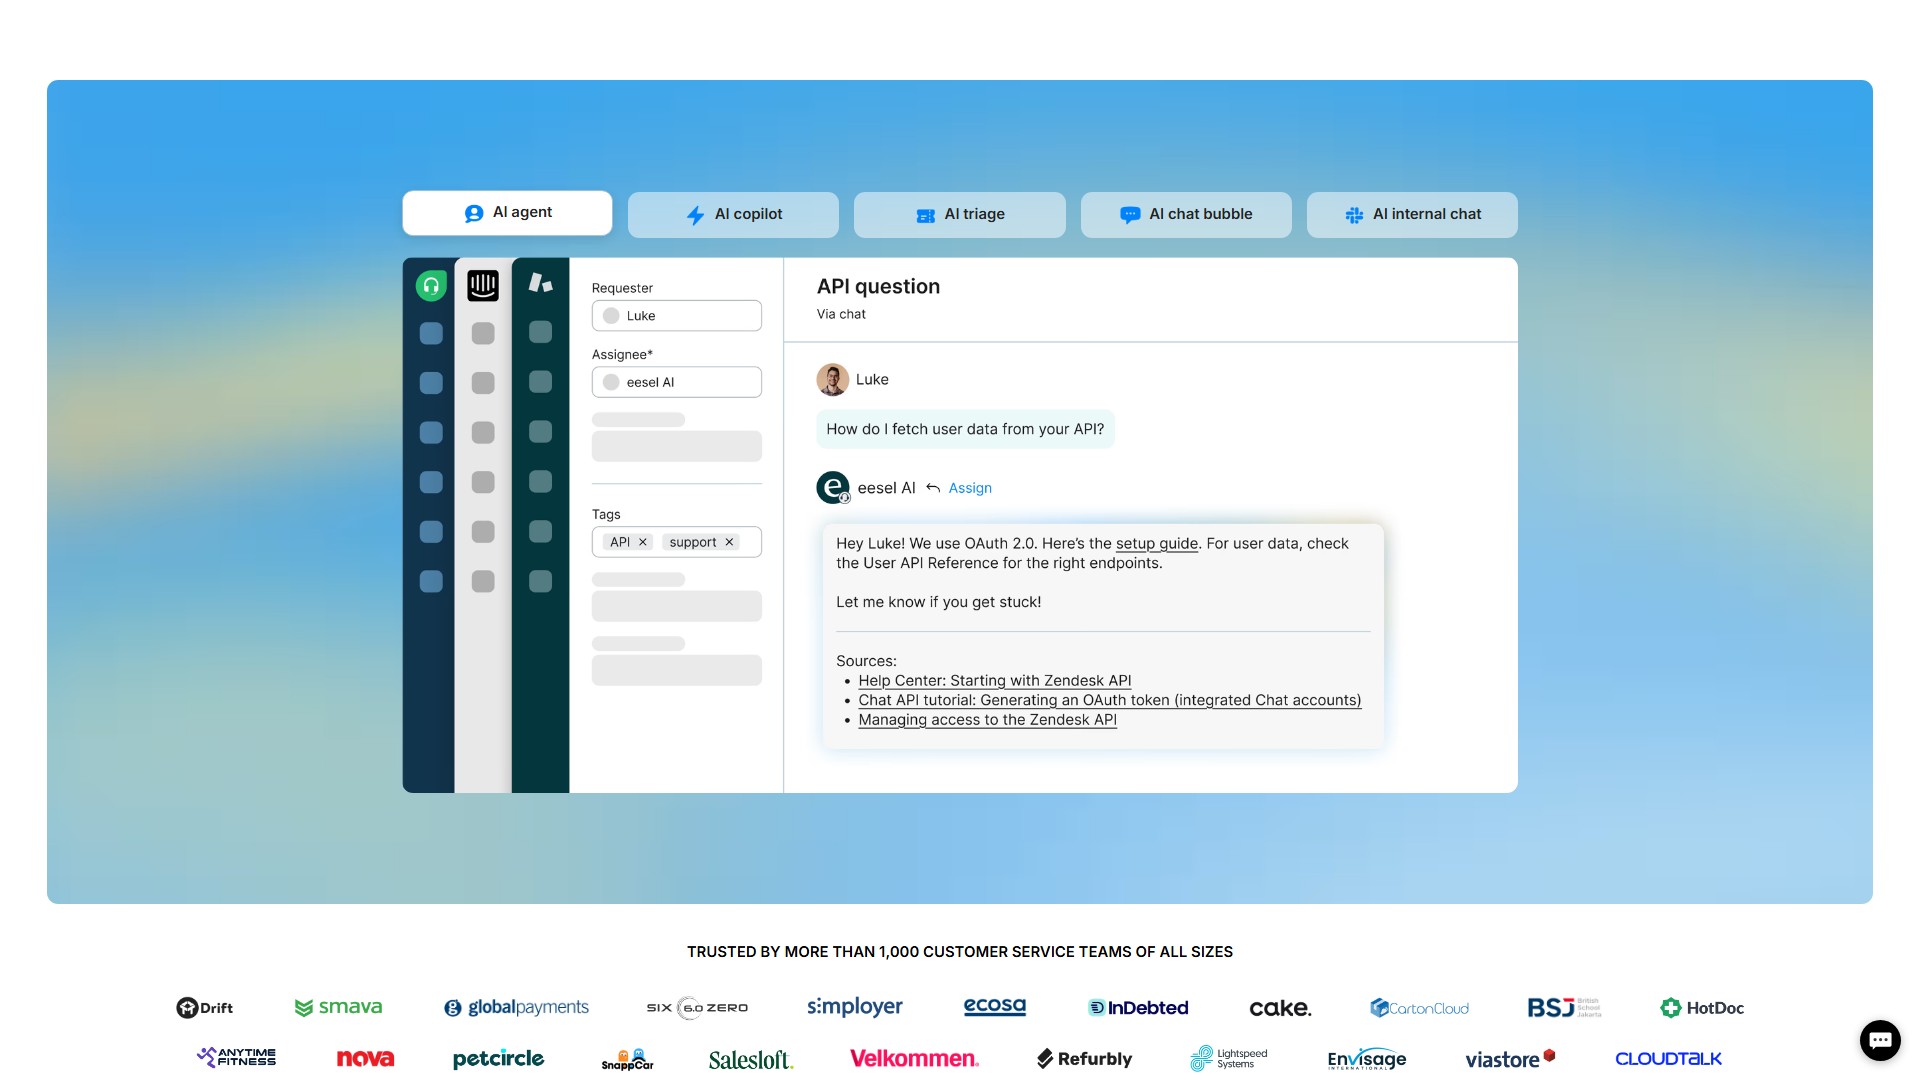Open the AI chat bubble tab

1186,214
